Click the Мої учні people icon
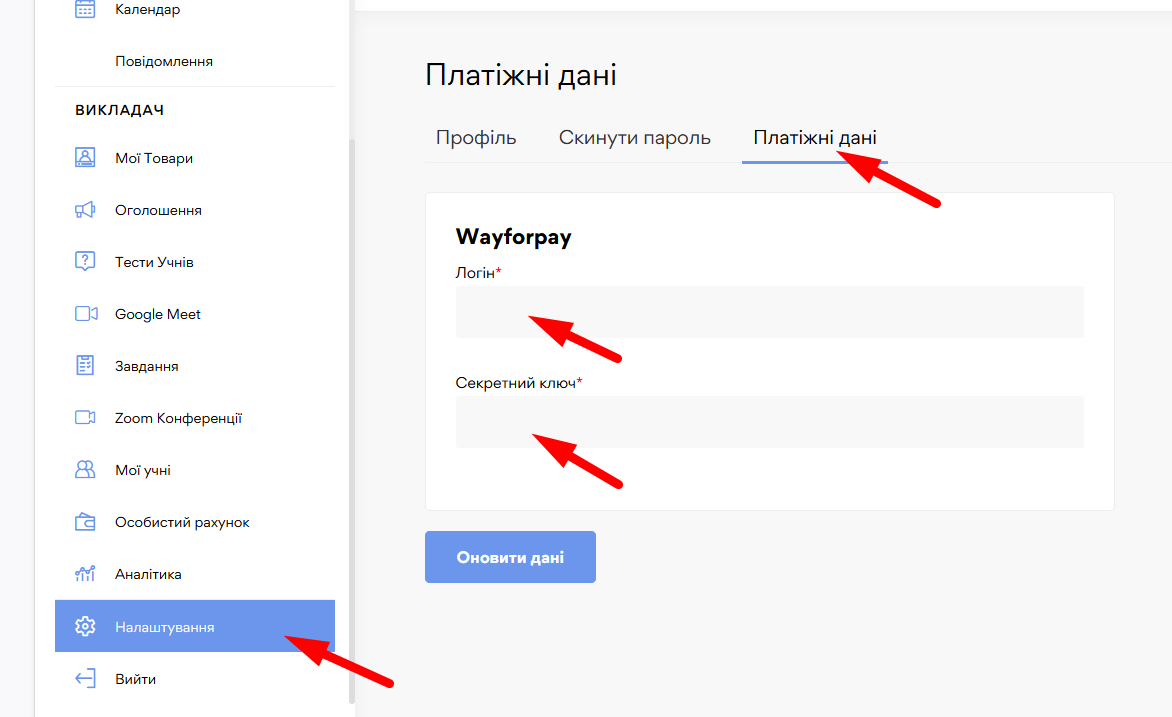The width and height of the screenshot is (1172, 717). [x=85, y=470]
